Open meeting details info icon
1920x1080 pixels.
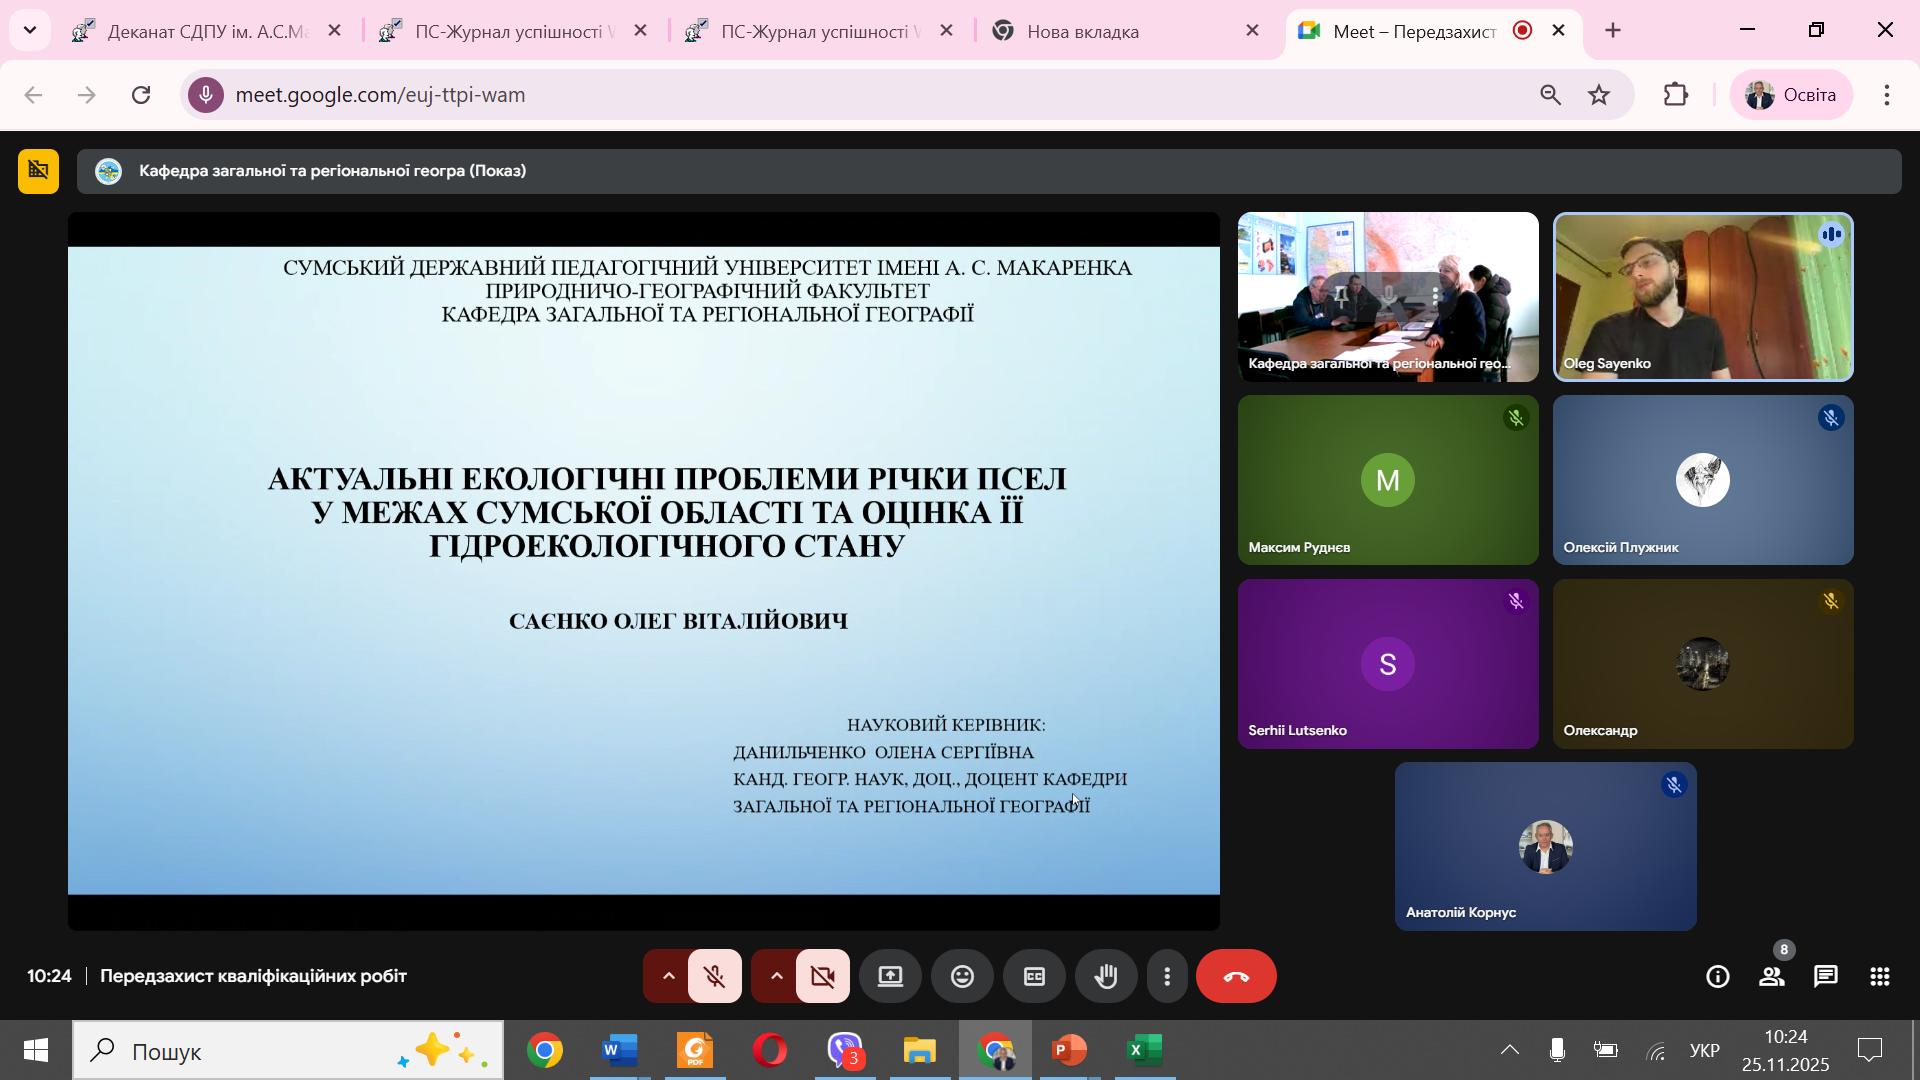click(x=1717, y=977)
